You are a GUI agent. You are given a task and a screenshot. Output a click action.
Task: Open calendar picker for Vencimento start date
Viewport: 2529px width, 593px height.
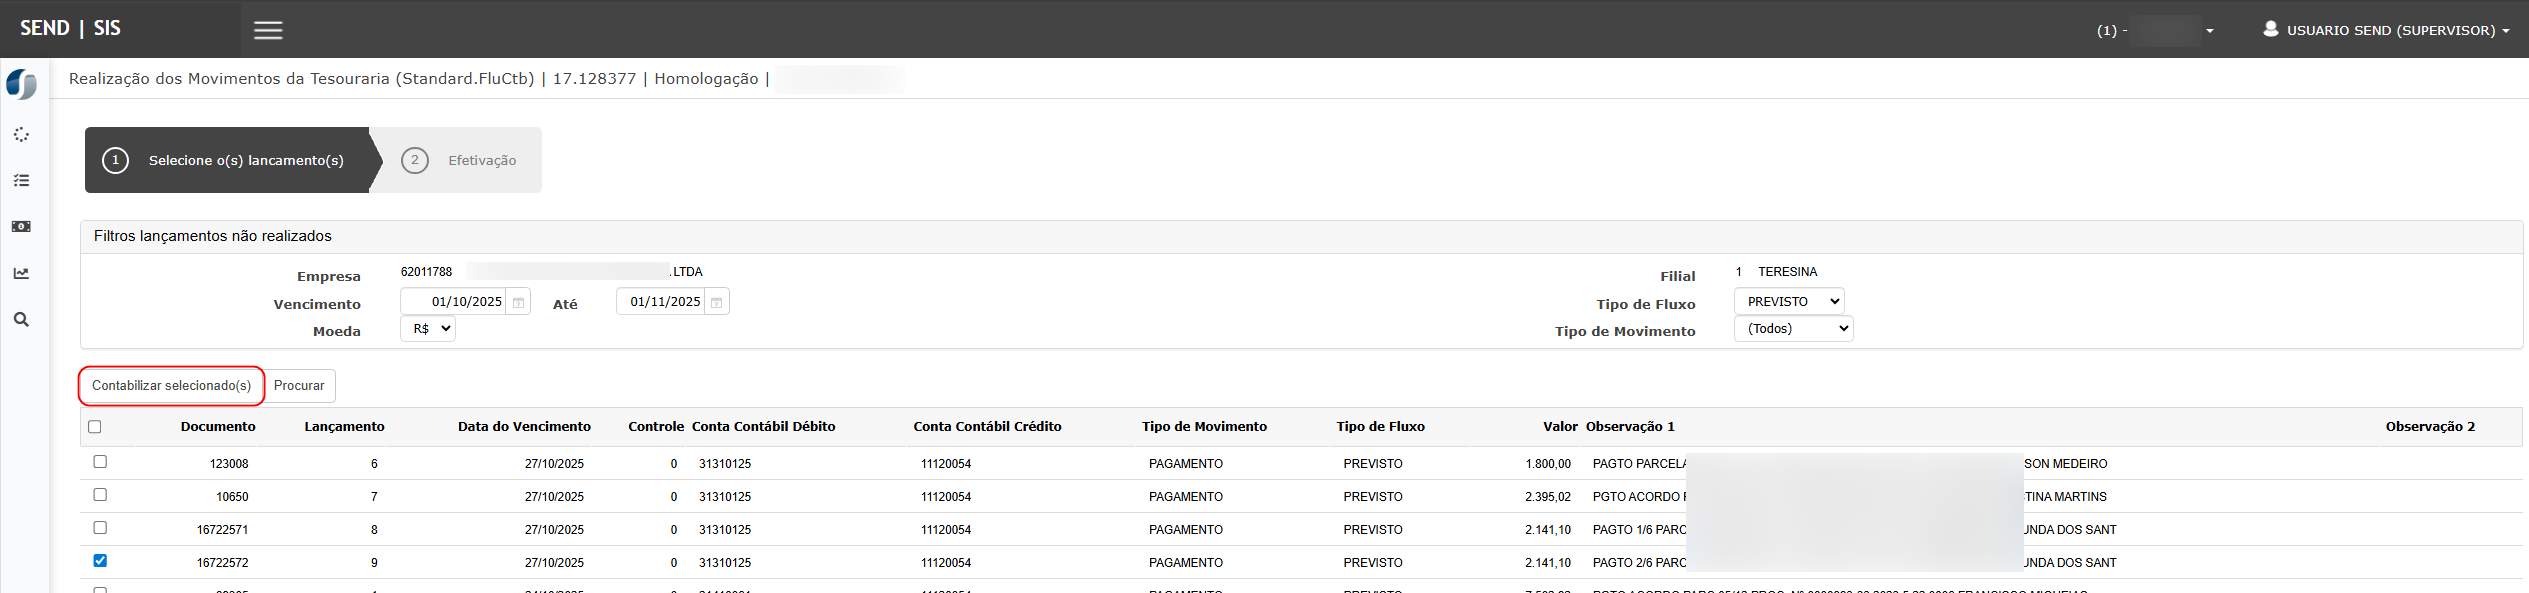(x=518, y=302)
